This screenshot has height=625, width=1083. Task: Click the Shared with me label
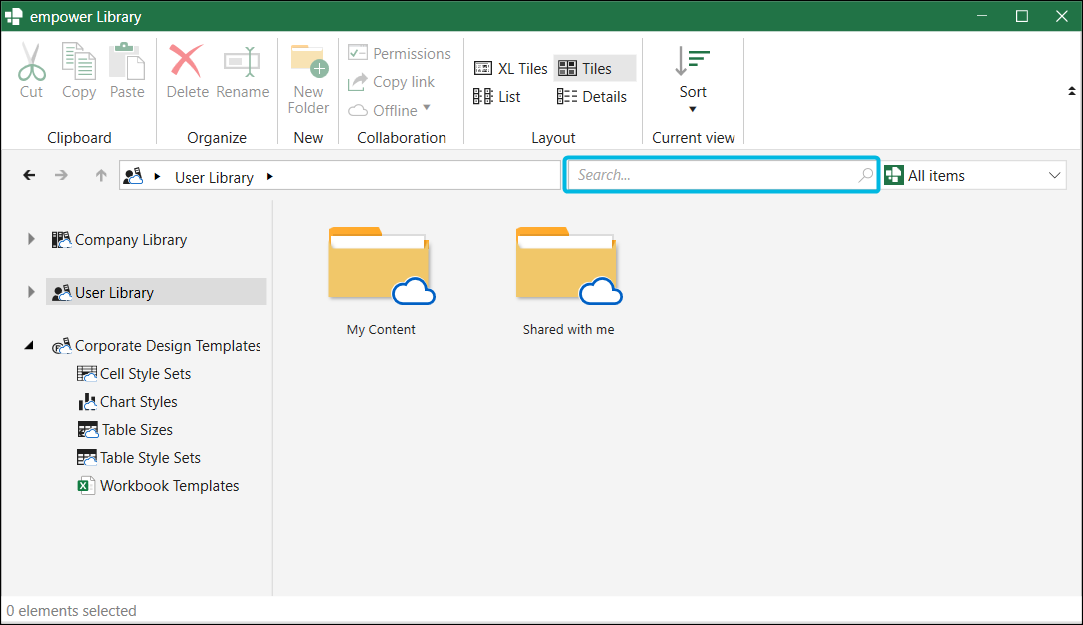click(568, 329)
